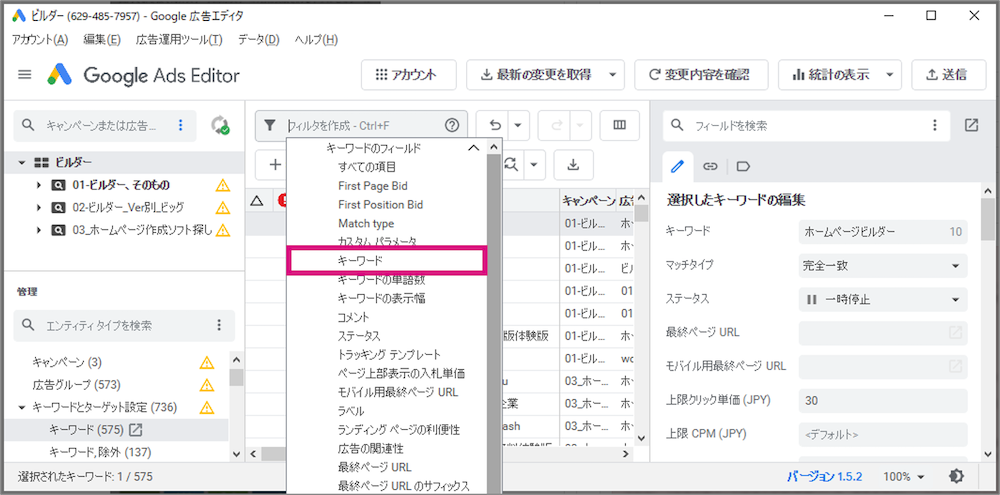The height and width of the screenshot is (495, 1000).
Task: Click mobile final URL open-link icon
Action: [x=955, y=366]
